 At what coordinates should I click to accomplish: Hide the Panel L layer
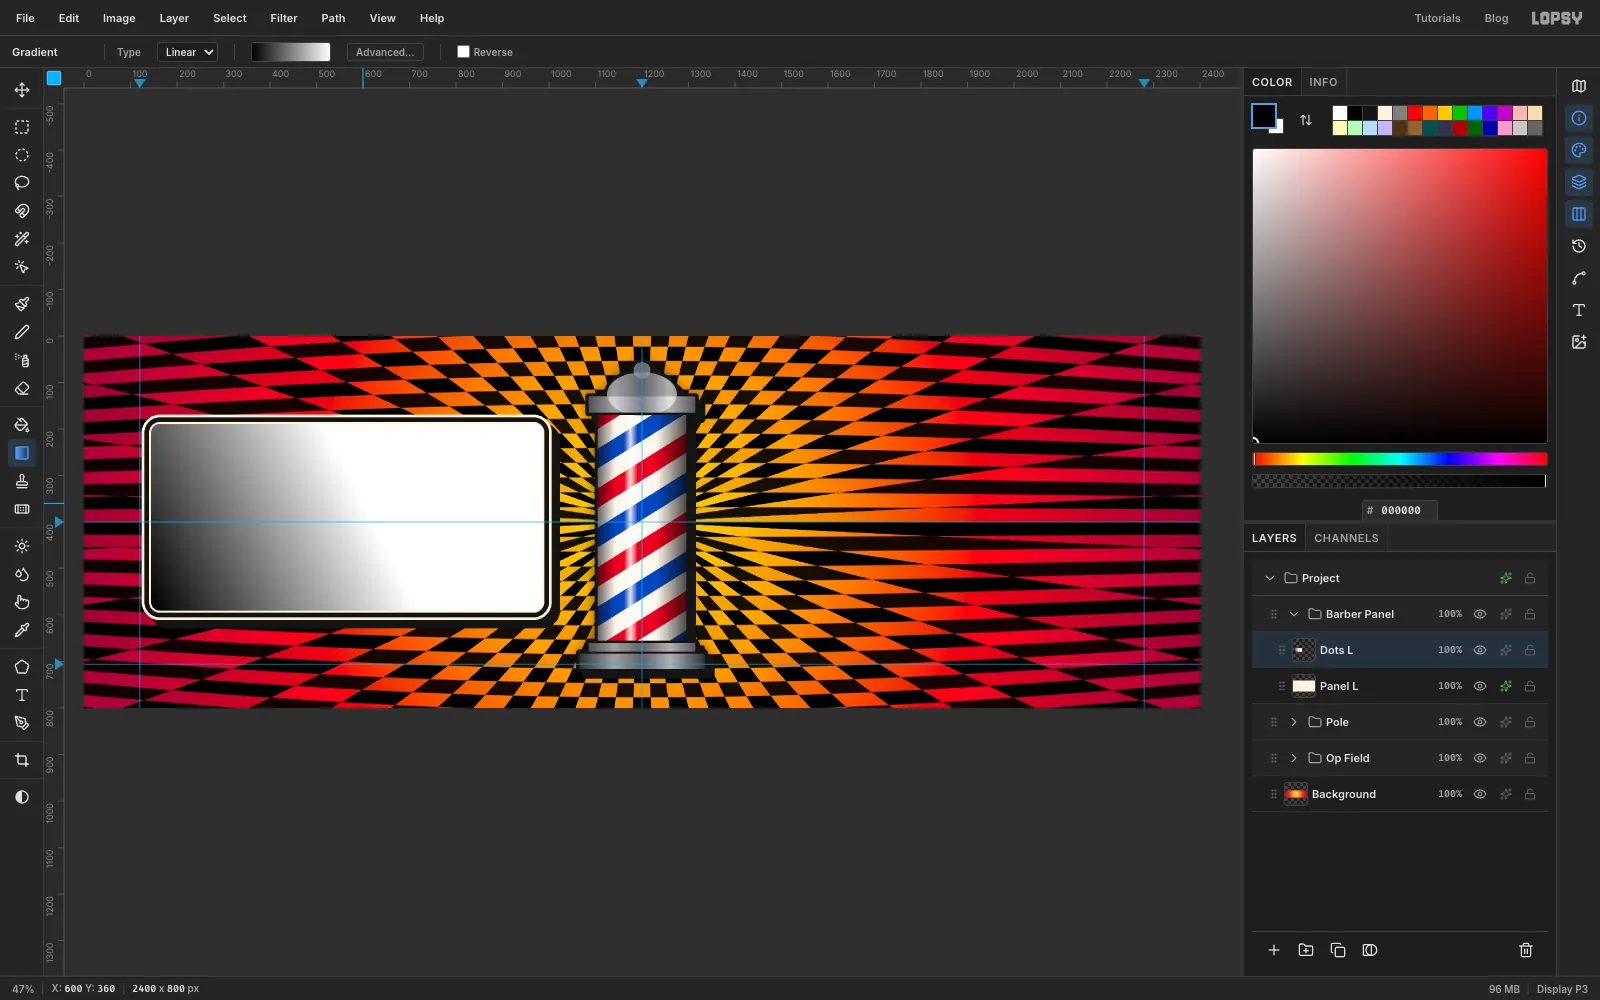(x=1480, y=686)
